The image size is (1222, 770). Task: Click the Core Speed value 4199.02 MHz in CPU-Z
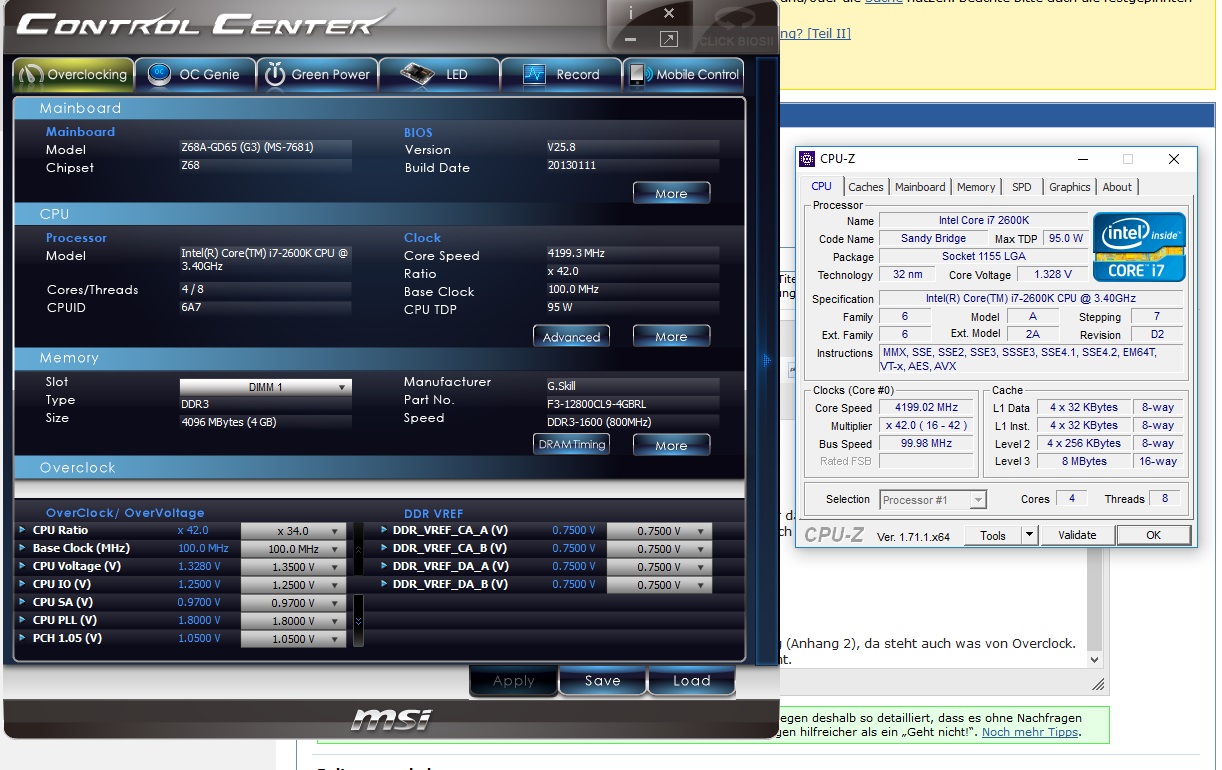926,408
